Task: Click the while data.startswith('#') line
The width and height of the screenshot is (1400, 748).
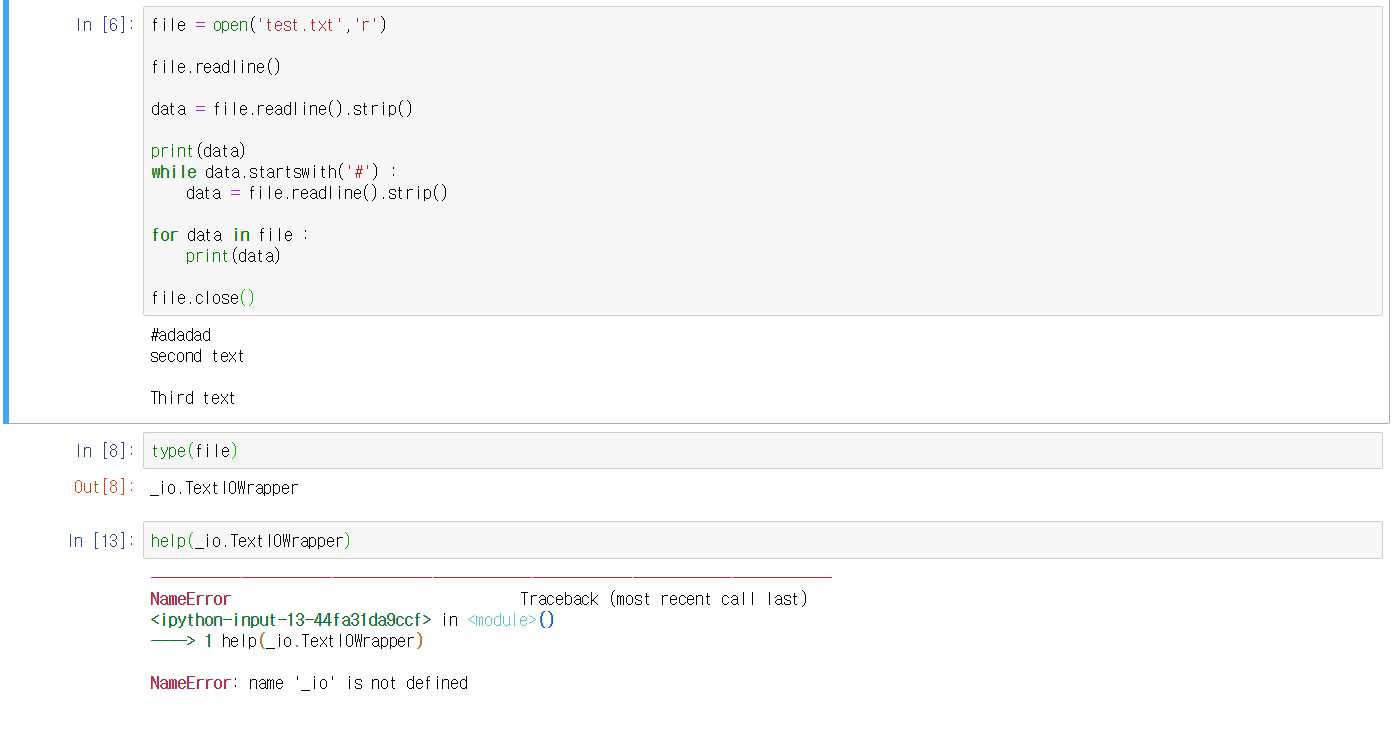Action: click(274, 172)
